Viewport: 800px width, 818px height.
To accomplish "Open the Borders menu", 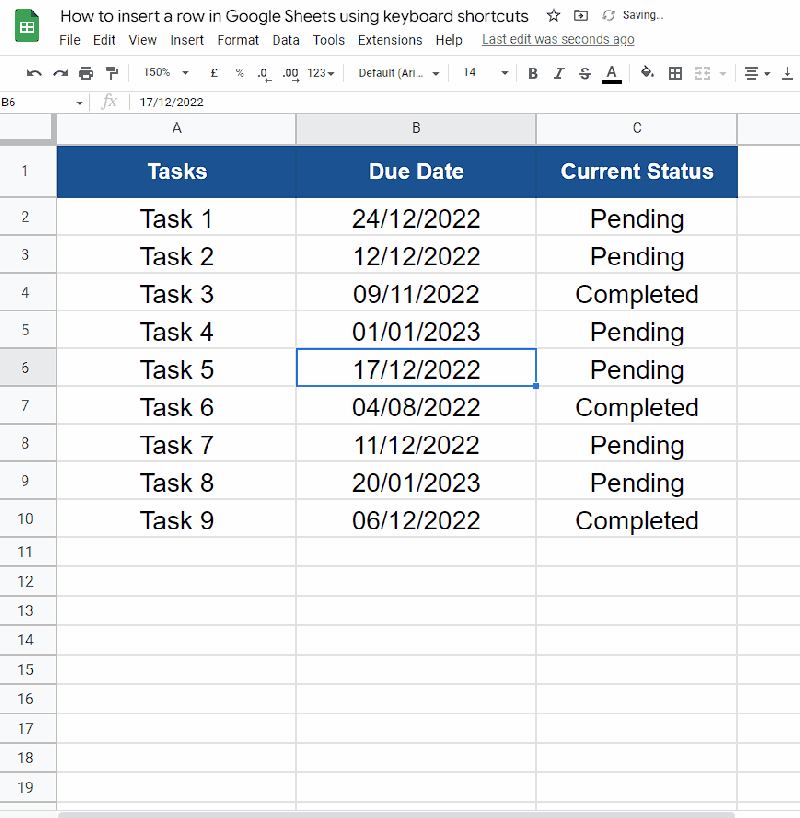I will tap(675, 72).
